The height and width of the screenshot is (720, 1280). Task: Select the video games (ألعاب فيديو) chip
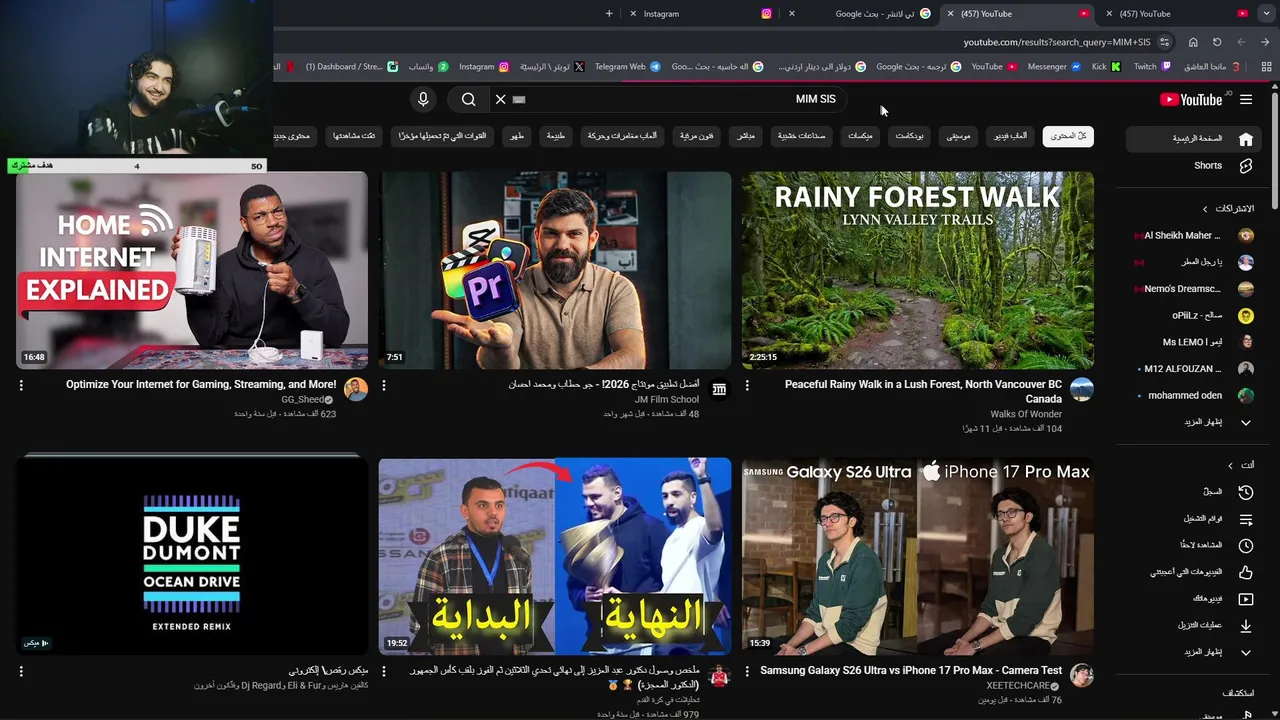[1009, 136]
